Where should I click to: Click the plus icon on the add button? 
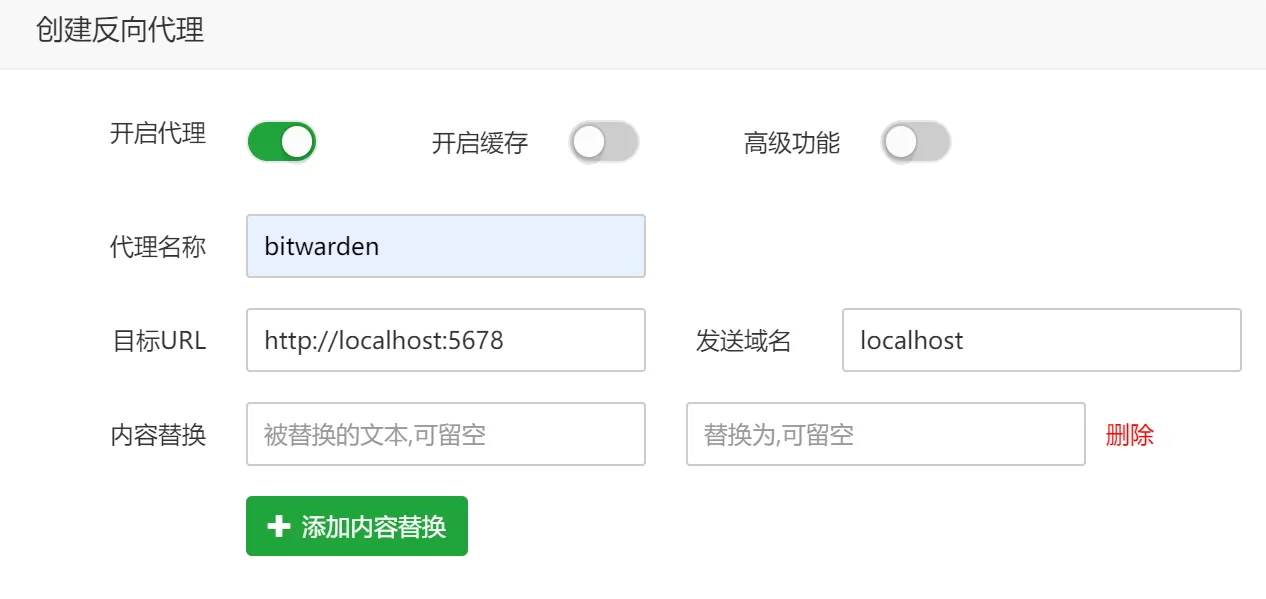point(279,527)
